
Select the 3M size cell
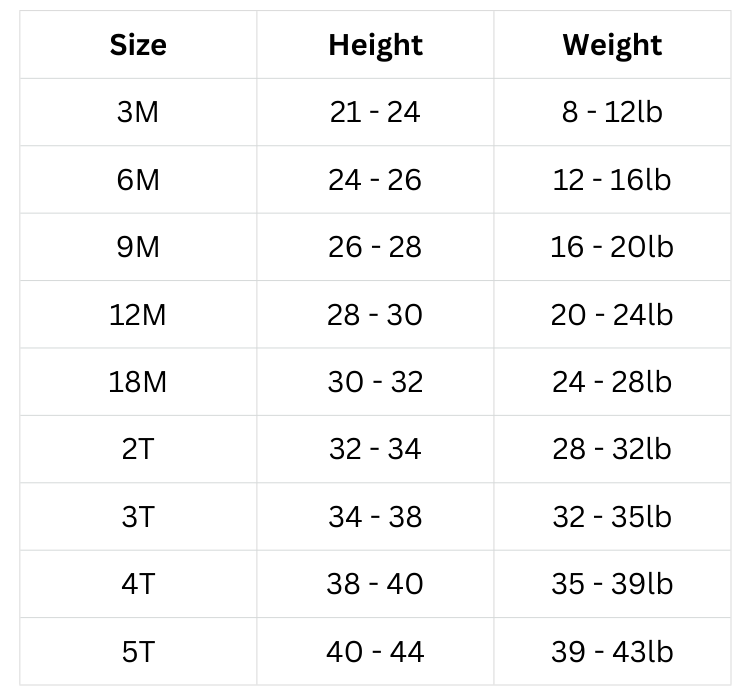coord(138,112)
